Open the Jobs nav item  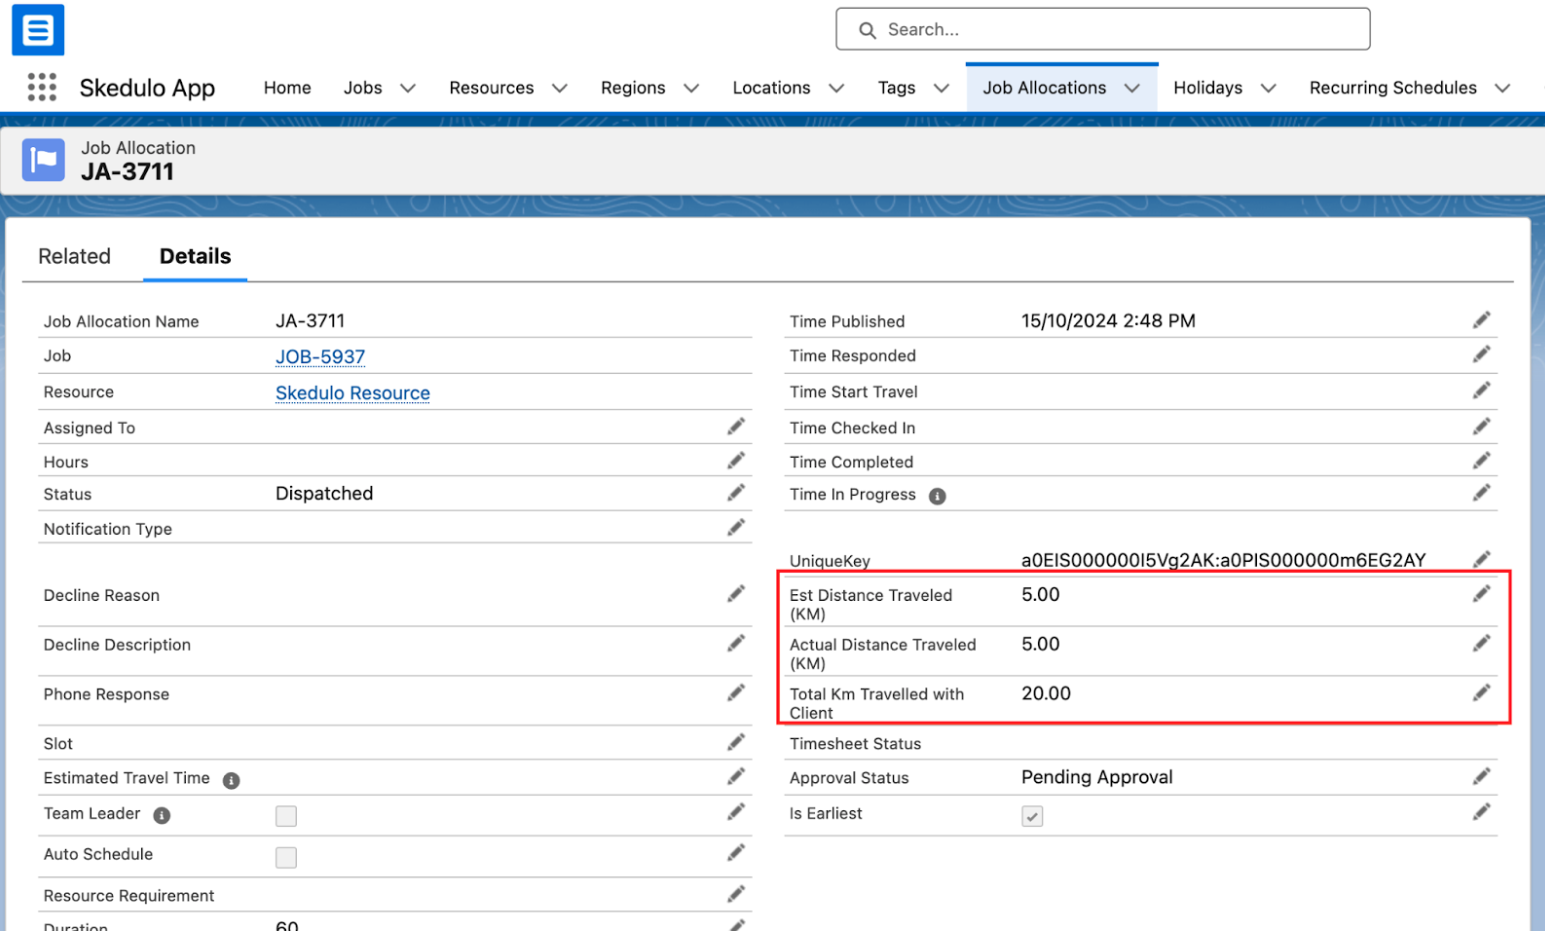(x=363, y=88)
